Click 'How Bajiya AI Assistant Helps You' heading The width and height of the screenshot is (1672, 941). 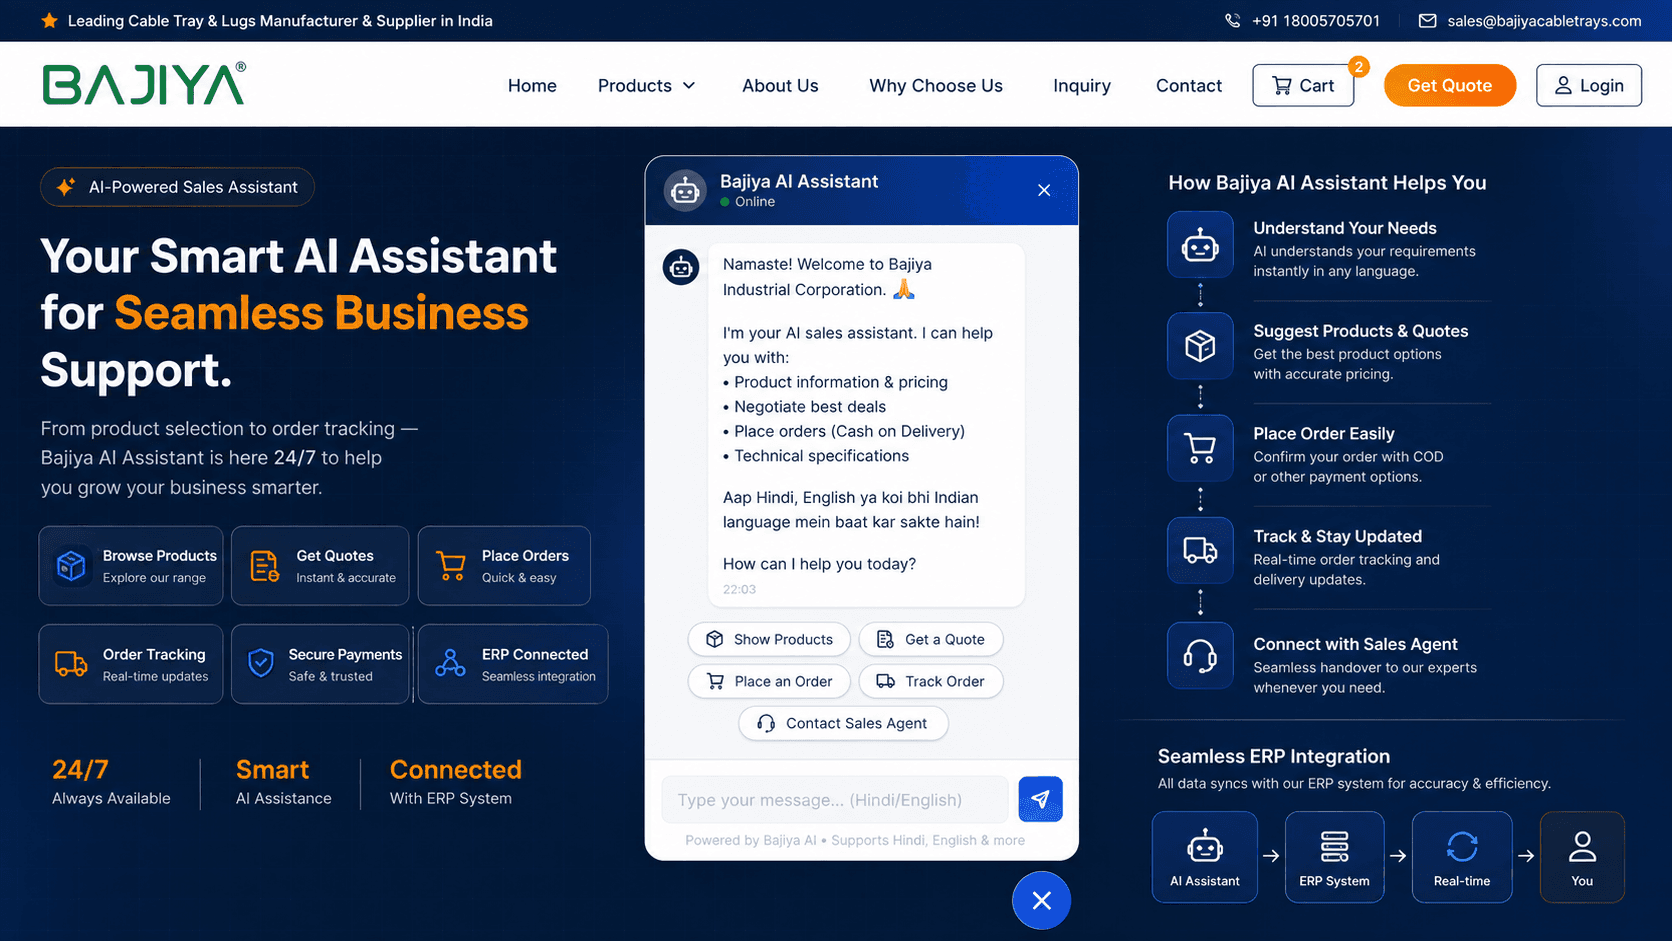(1327, 183)
